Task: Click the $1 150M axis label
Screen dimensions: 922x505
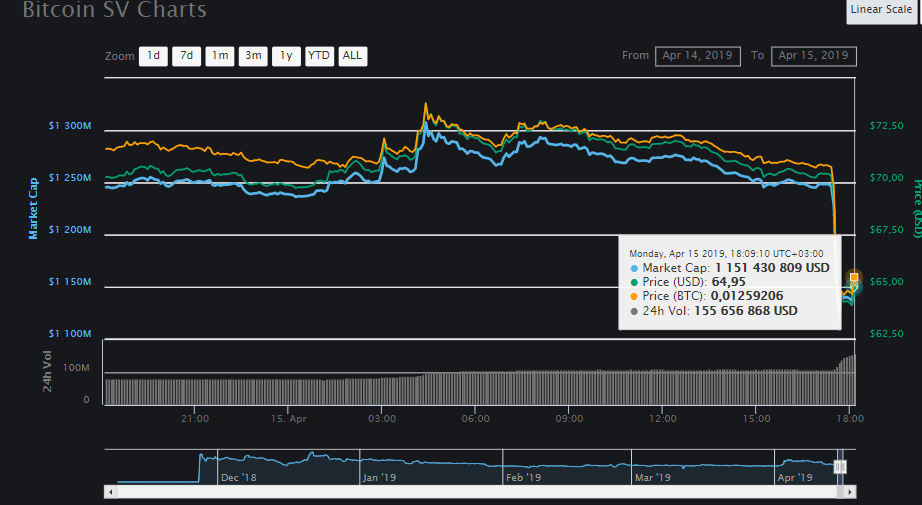Action: point(70,282)
